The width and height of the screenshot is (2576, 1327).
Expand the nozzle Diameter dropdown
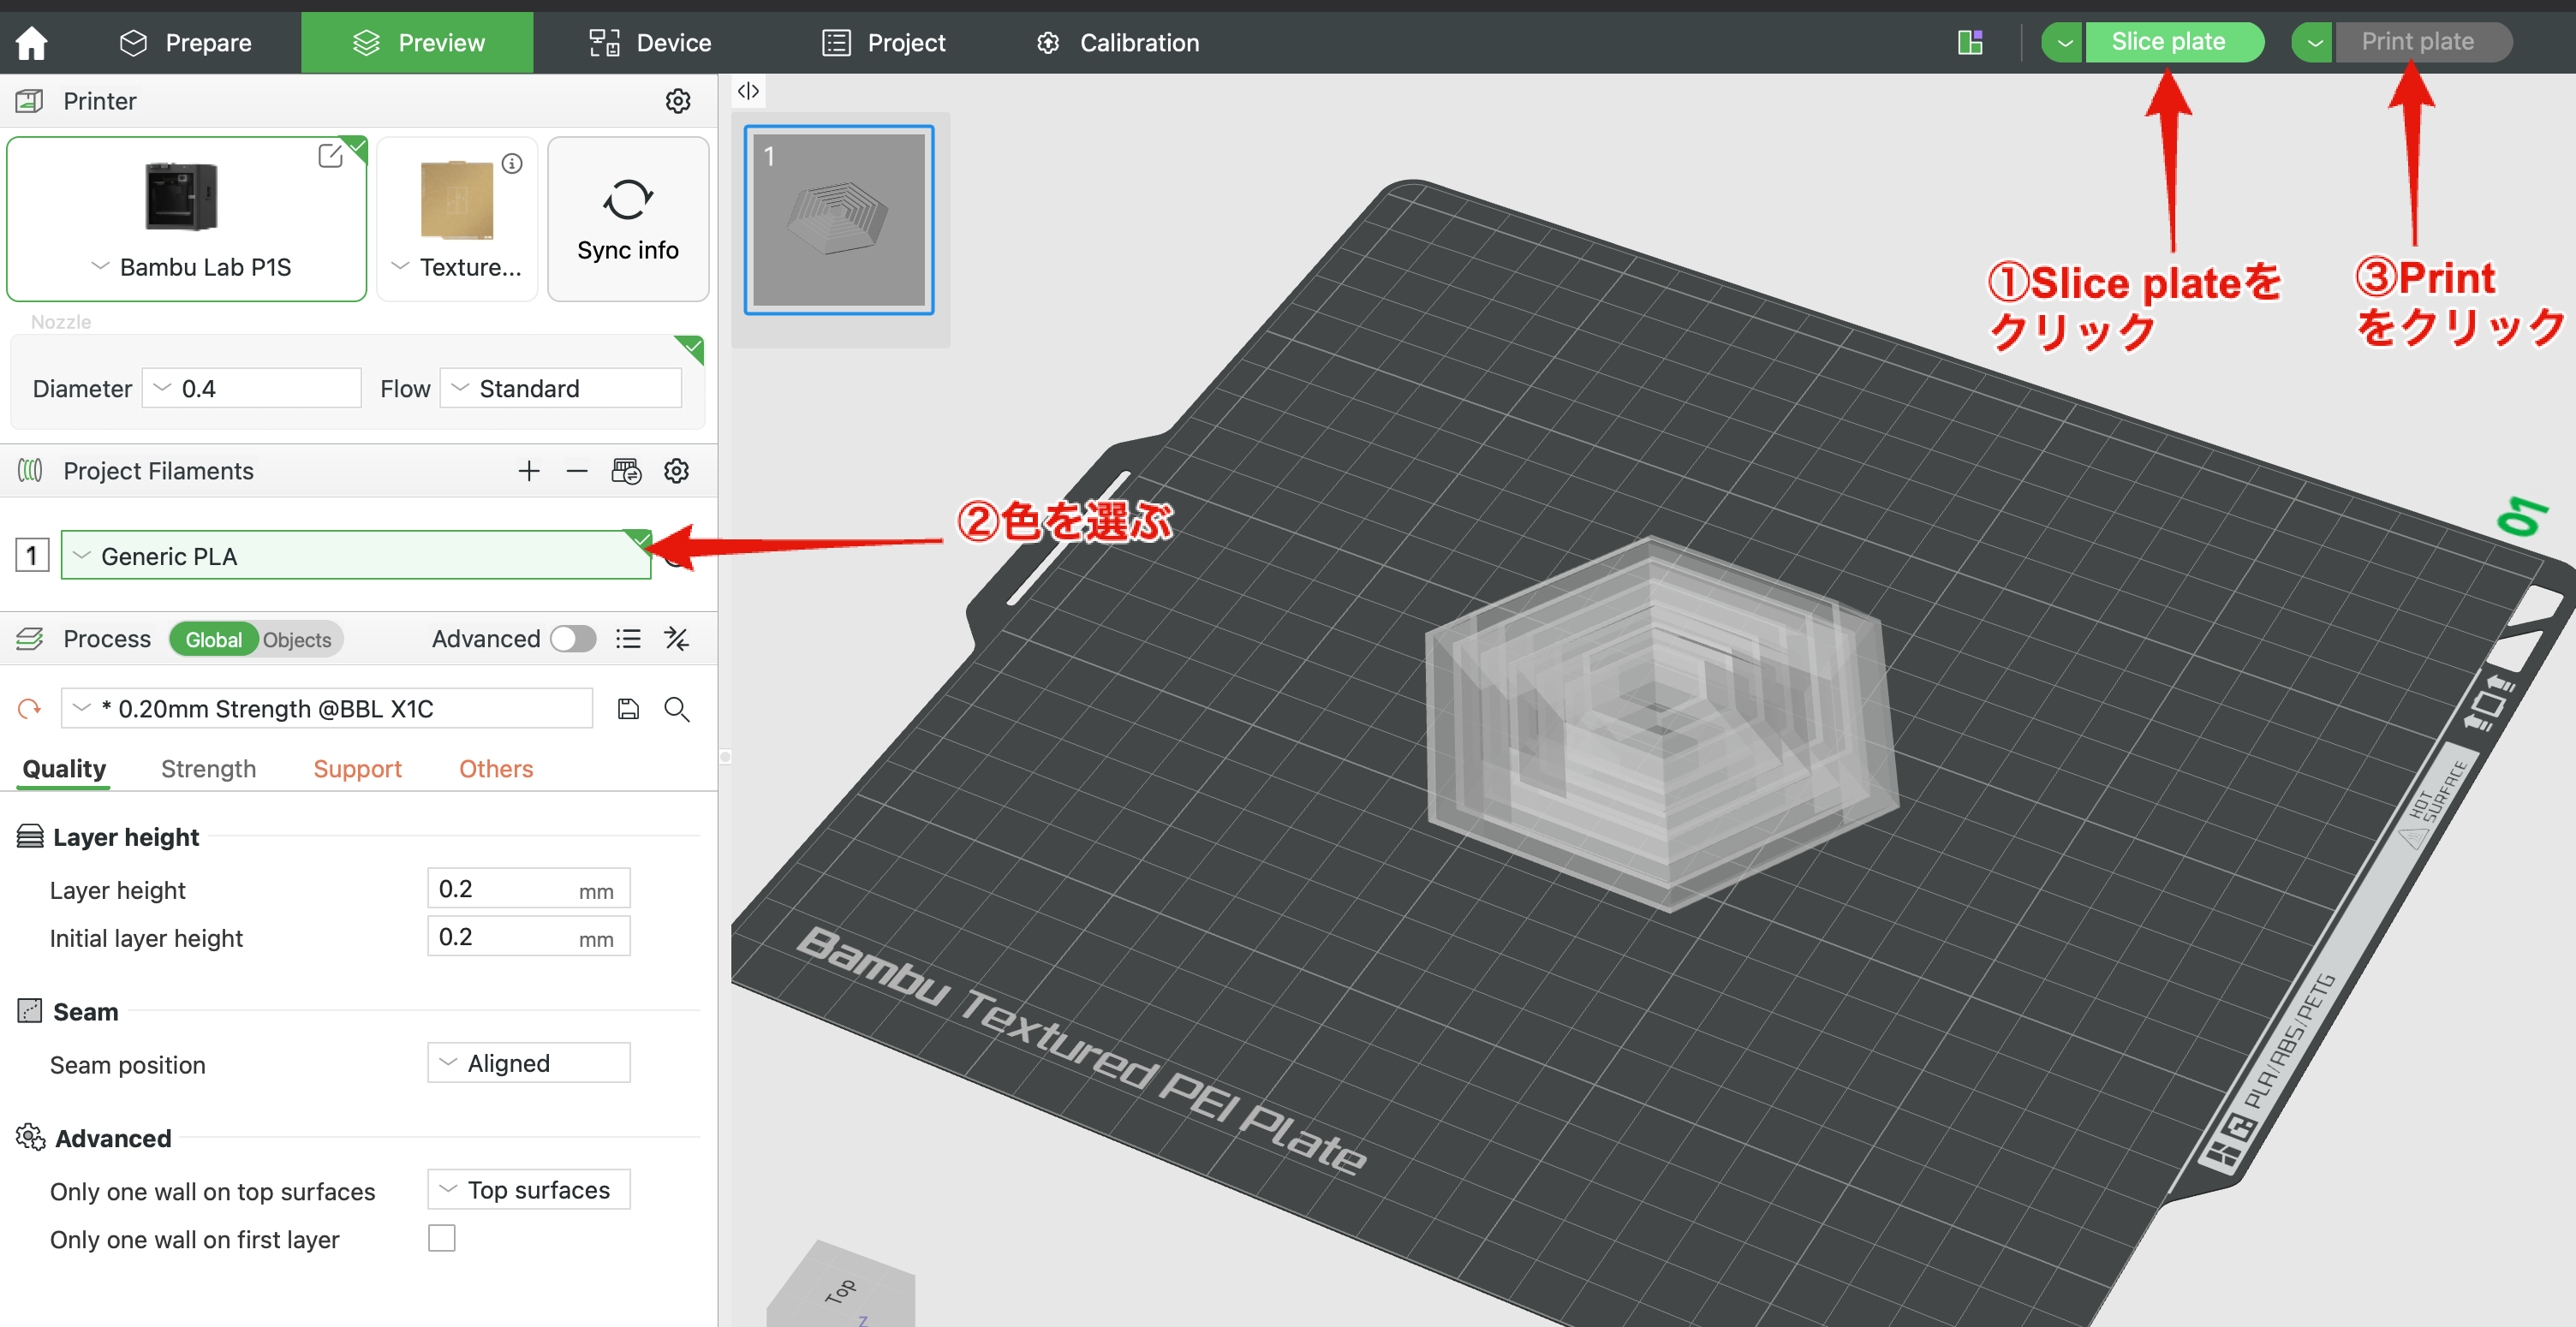pyautogui.click(x=251, y=388)
